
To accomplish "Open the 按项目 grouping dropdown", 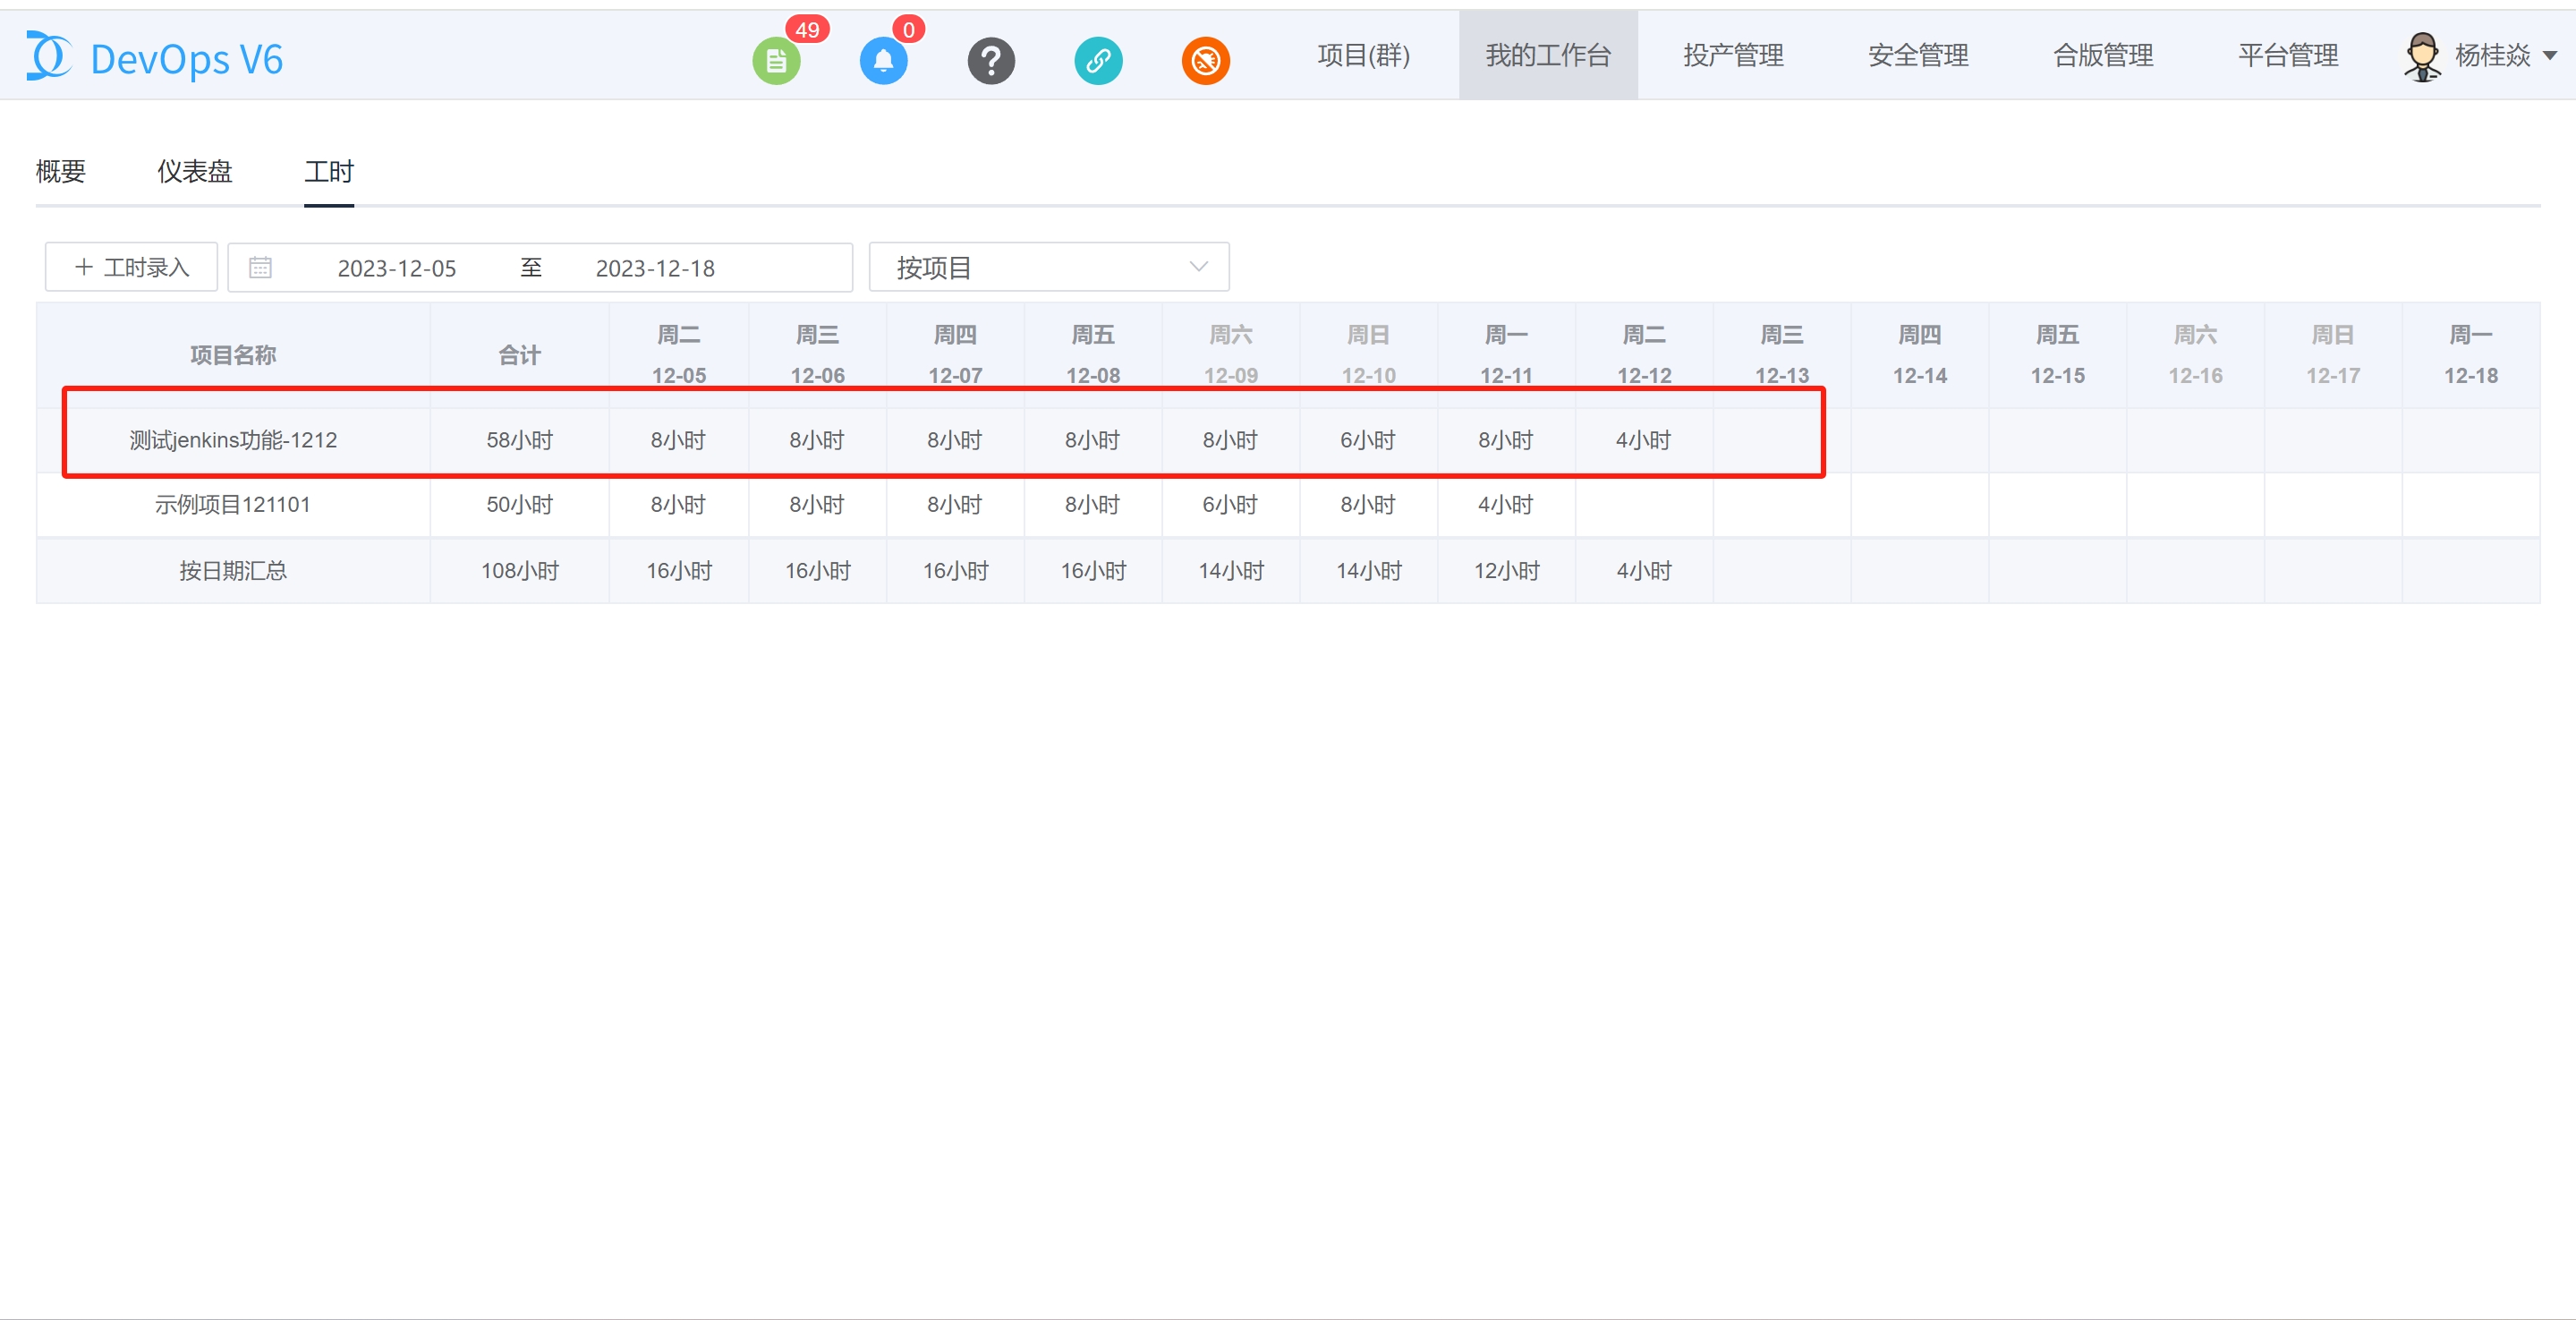I will [x=1048, y=267].
